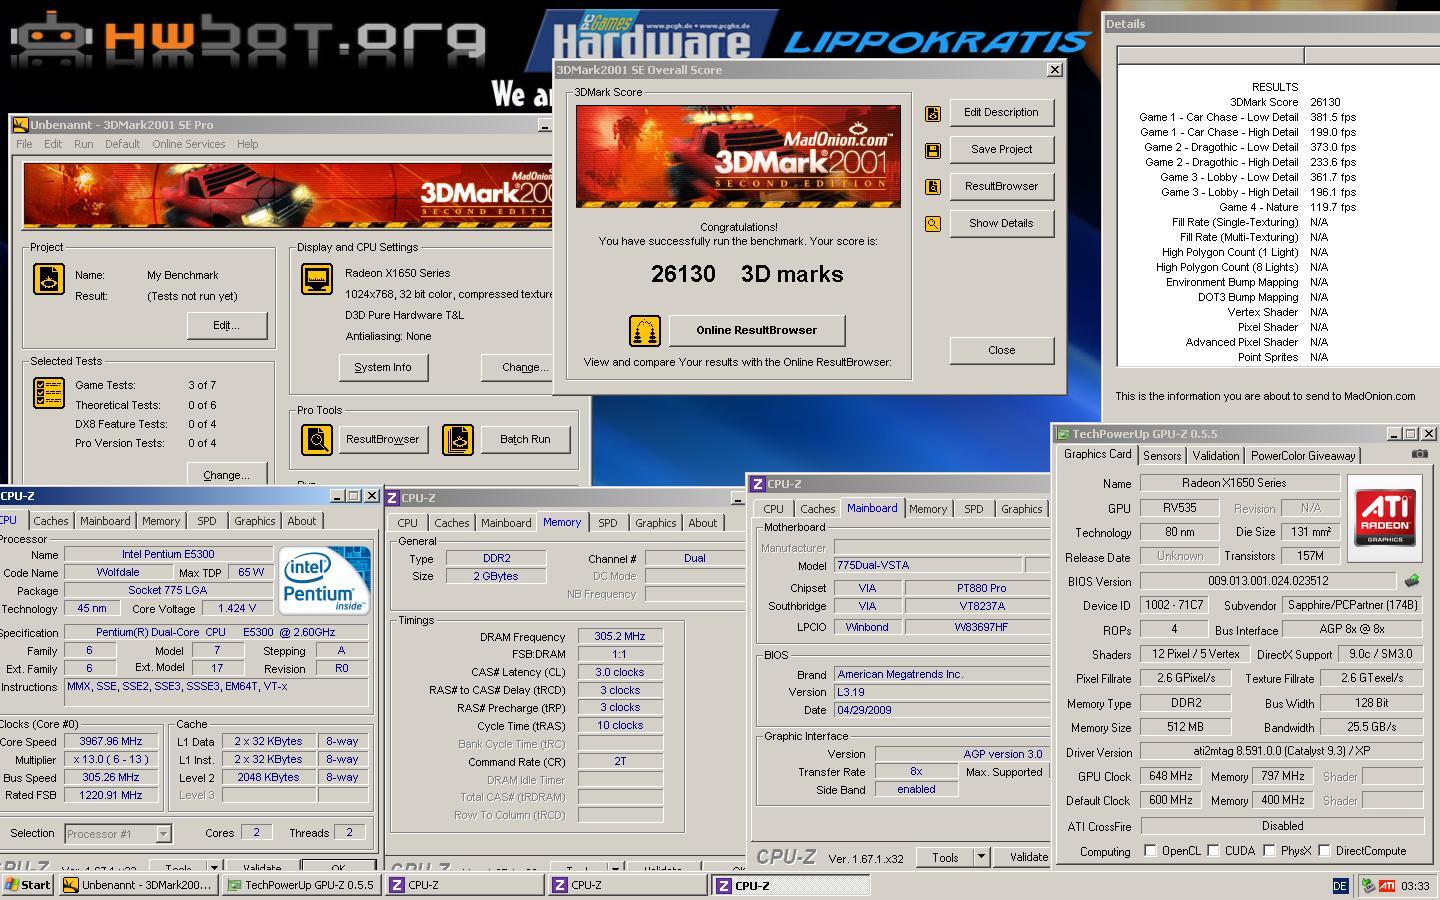Viewport: 1440px width, 900px height.
Task: Click the Edit... button in the Project group
Action: tap(227, 326)
